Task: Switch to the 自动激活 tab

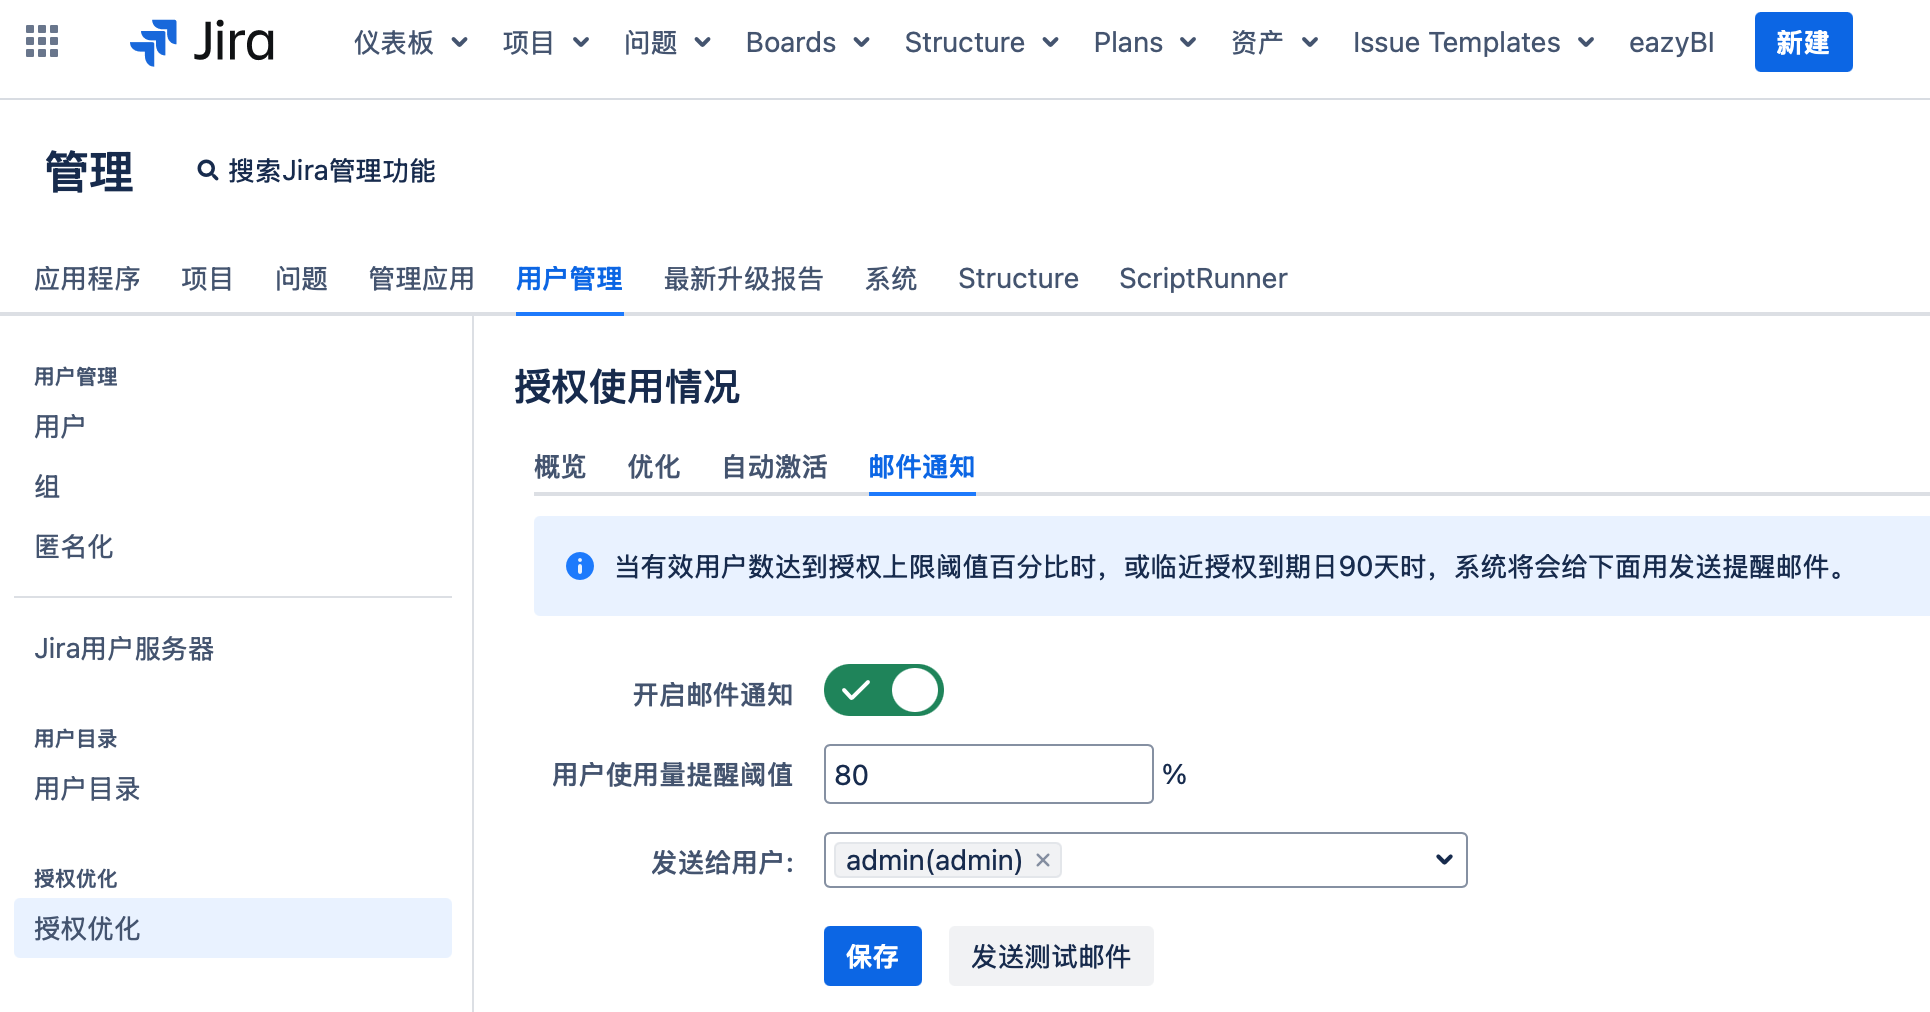Action: (774, 467)
